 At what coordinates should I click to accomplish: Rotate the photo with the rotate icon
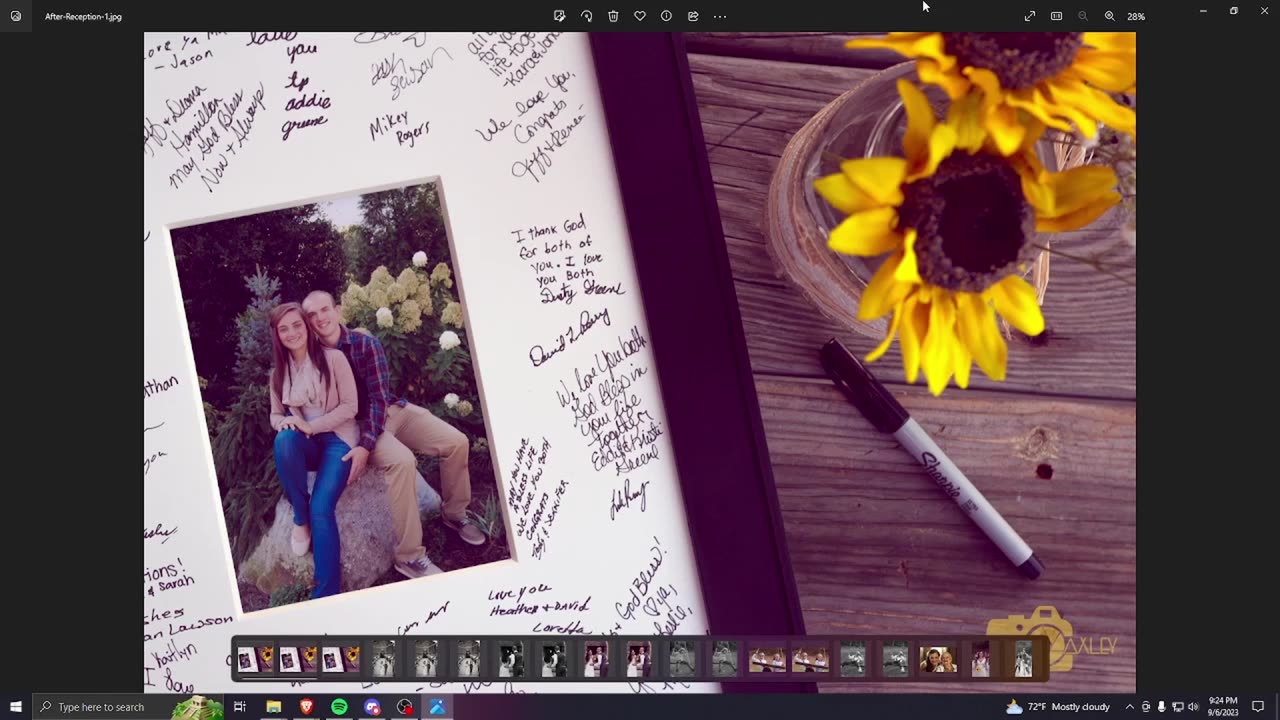[x=586, y=16]
